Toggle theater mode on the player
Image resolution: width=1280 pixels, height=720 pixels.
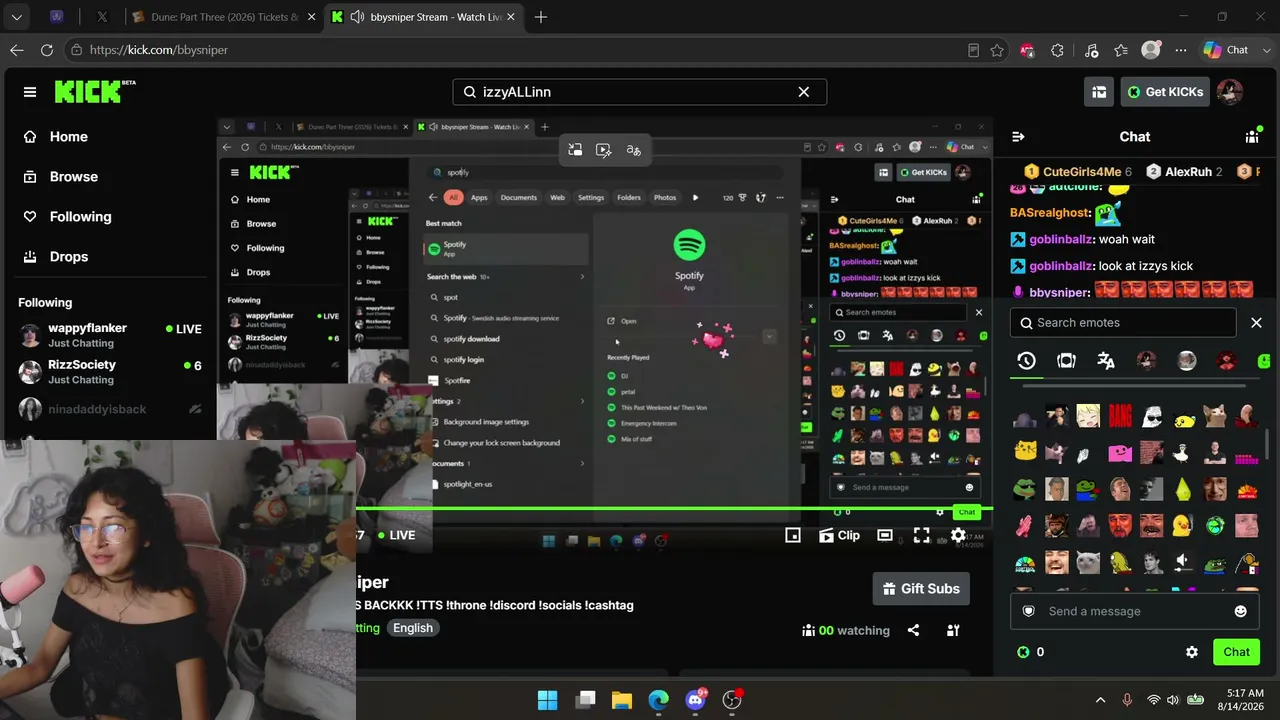[885, 535]
